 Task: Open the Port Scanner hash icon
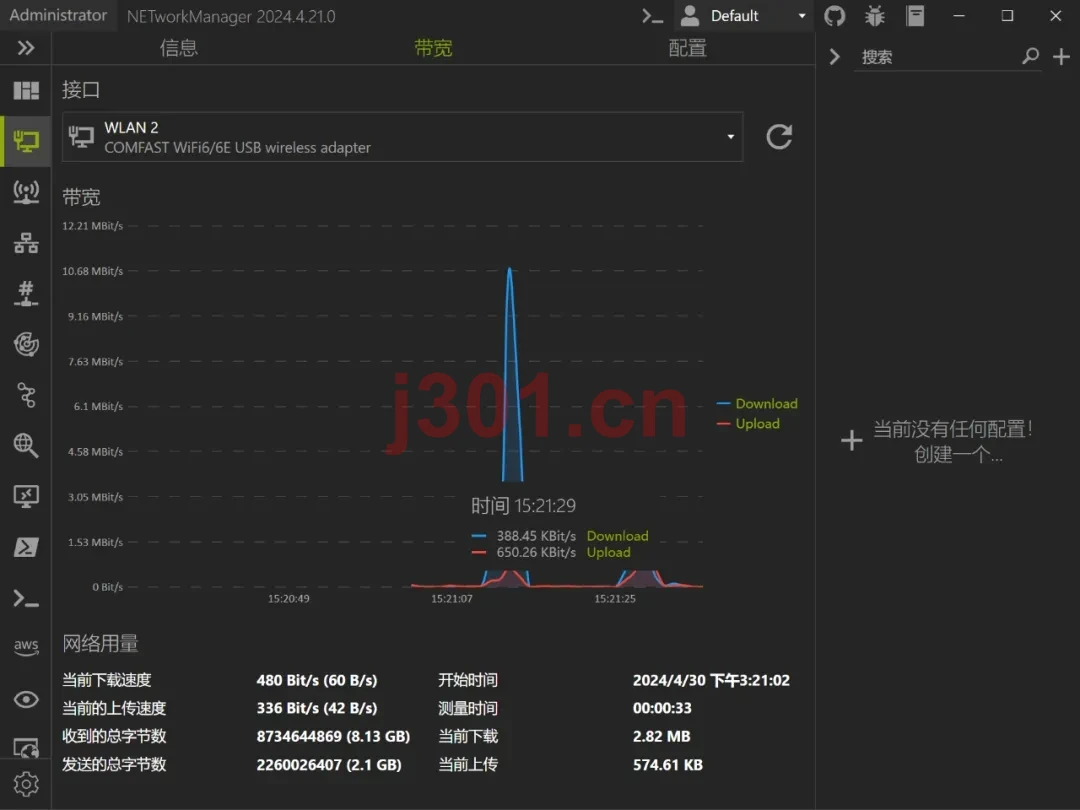(x=25, y=293)
